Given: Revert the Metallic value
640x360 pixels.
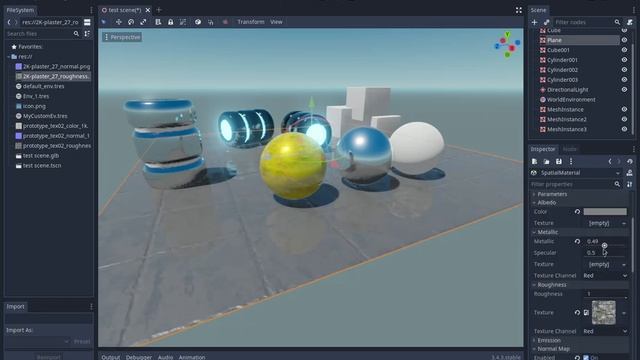Looking at the screenshot, I should [x=577, y=242].
